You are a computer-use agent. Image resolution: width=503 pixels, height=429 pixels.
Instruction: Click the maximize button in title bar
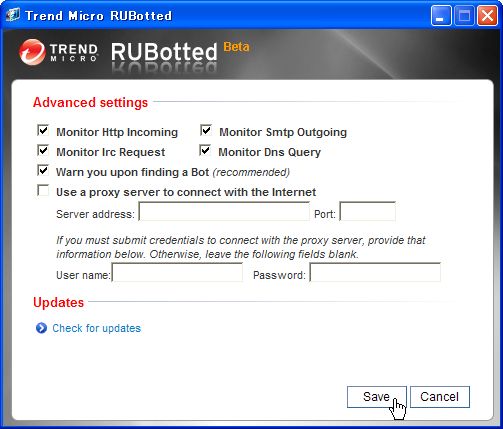[x=464, y=15]
